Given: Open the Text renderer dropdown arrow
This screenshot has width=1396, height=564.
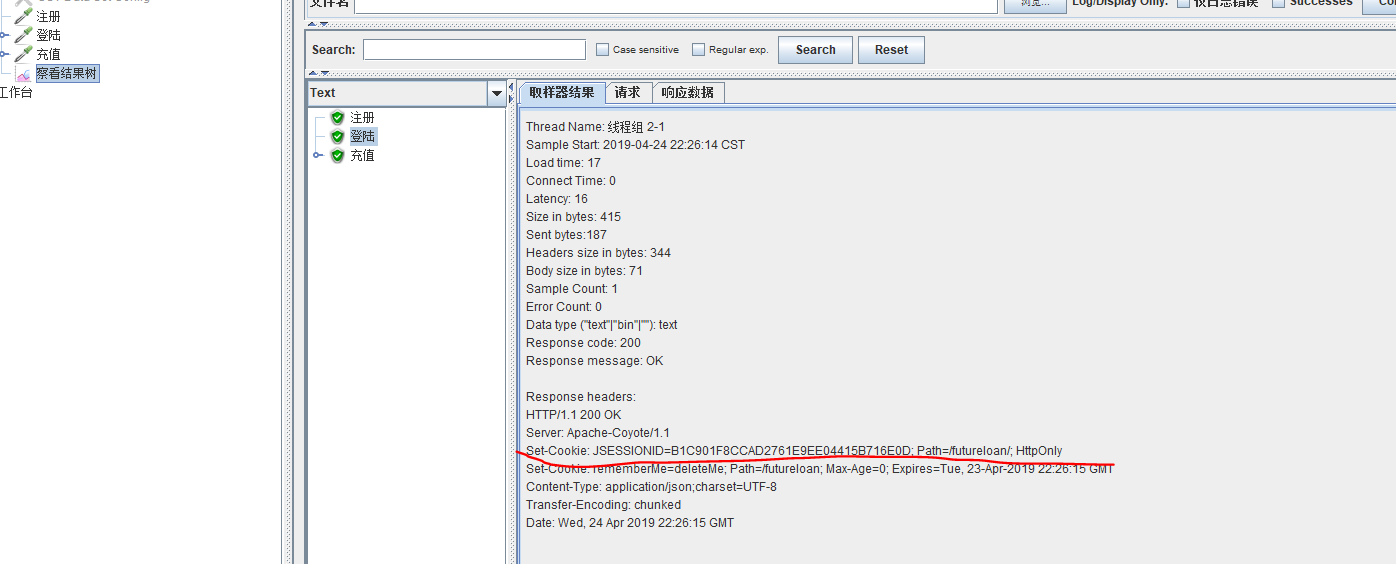Looking at the screenshot, I should (497, 93).
